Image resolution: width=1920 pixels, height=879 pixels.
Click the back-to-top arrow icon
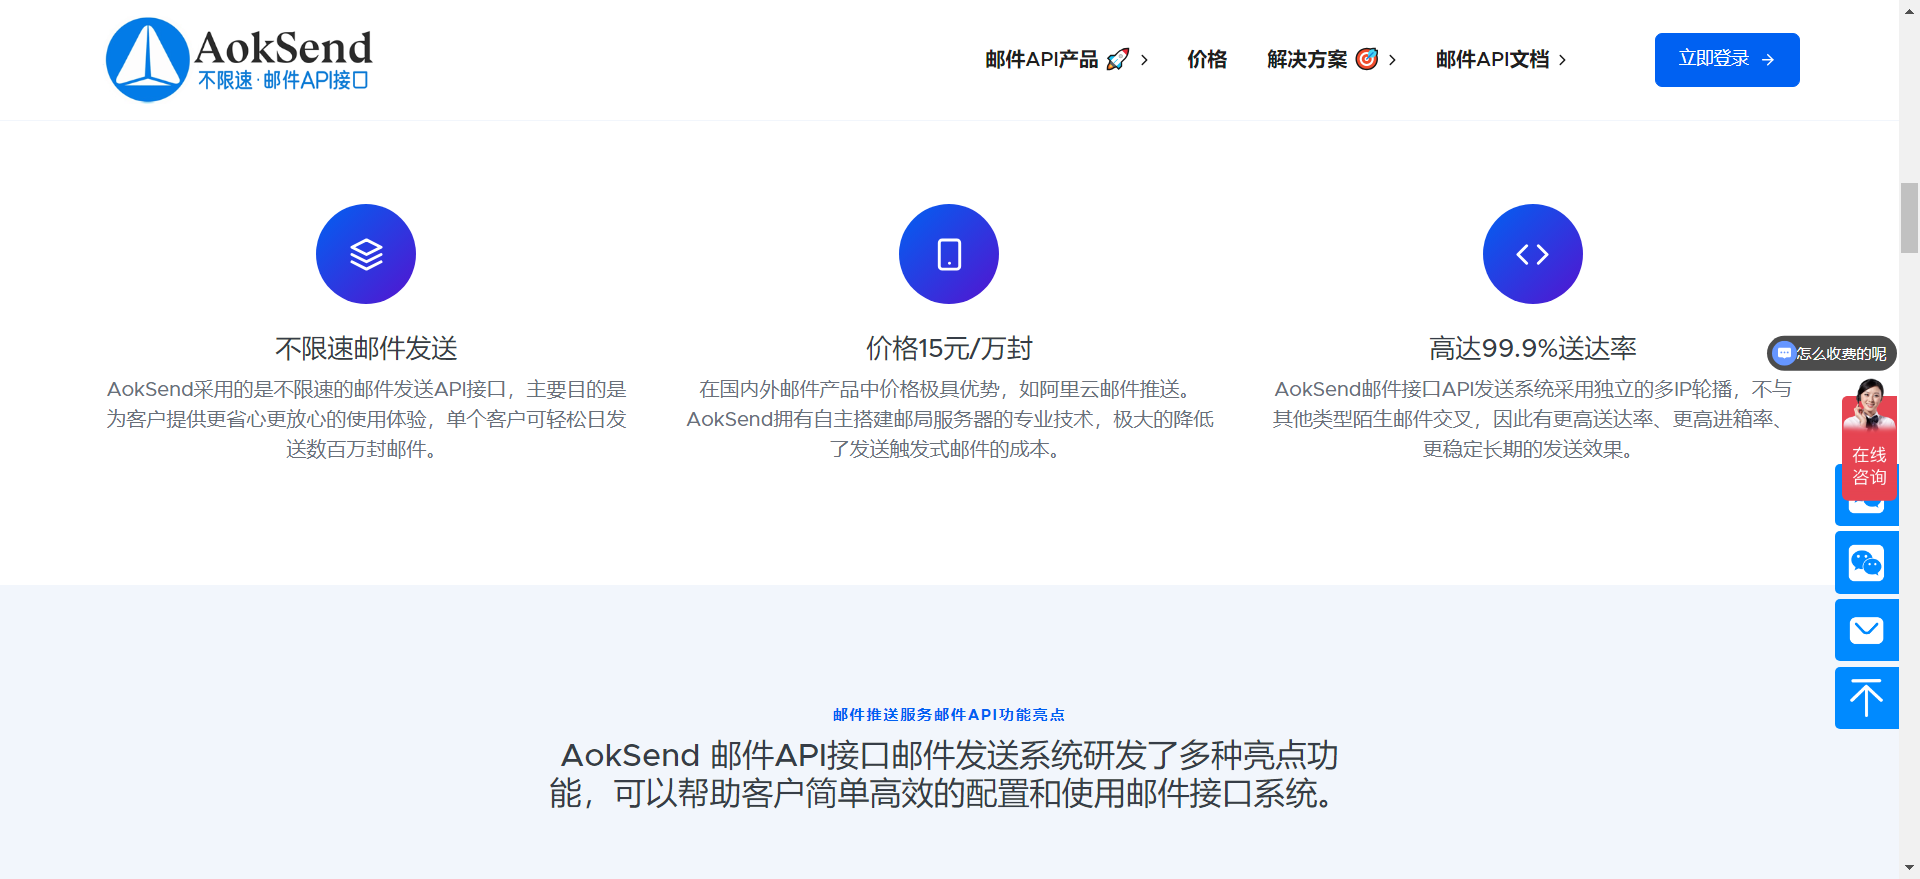tap(1866, 698)
